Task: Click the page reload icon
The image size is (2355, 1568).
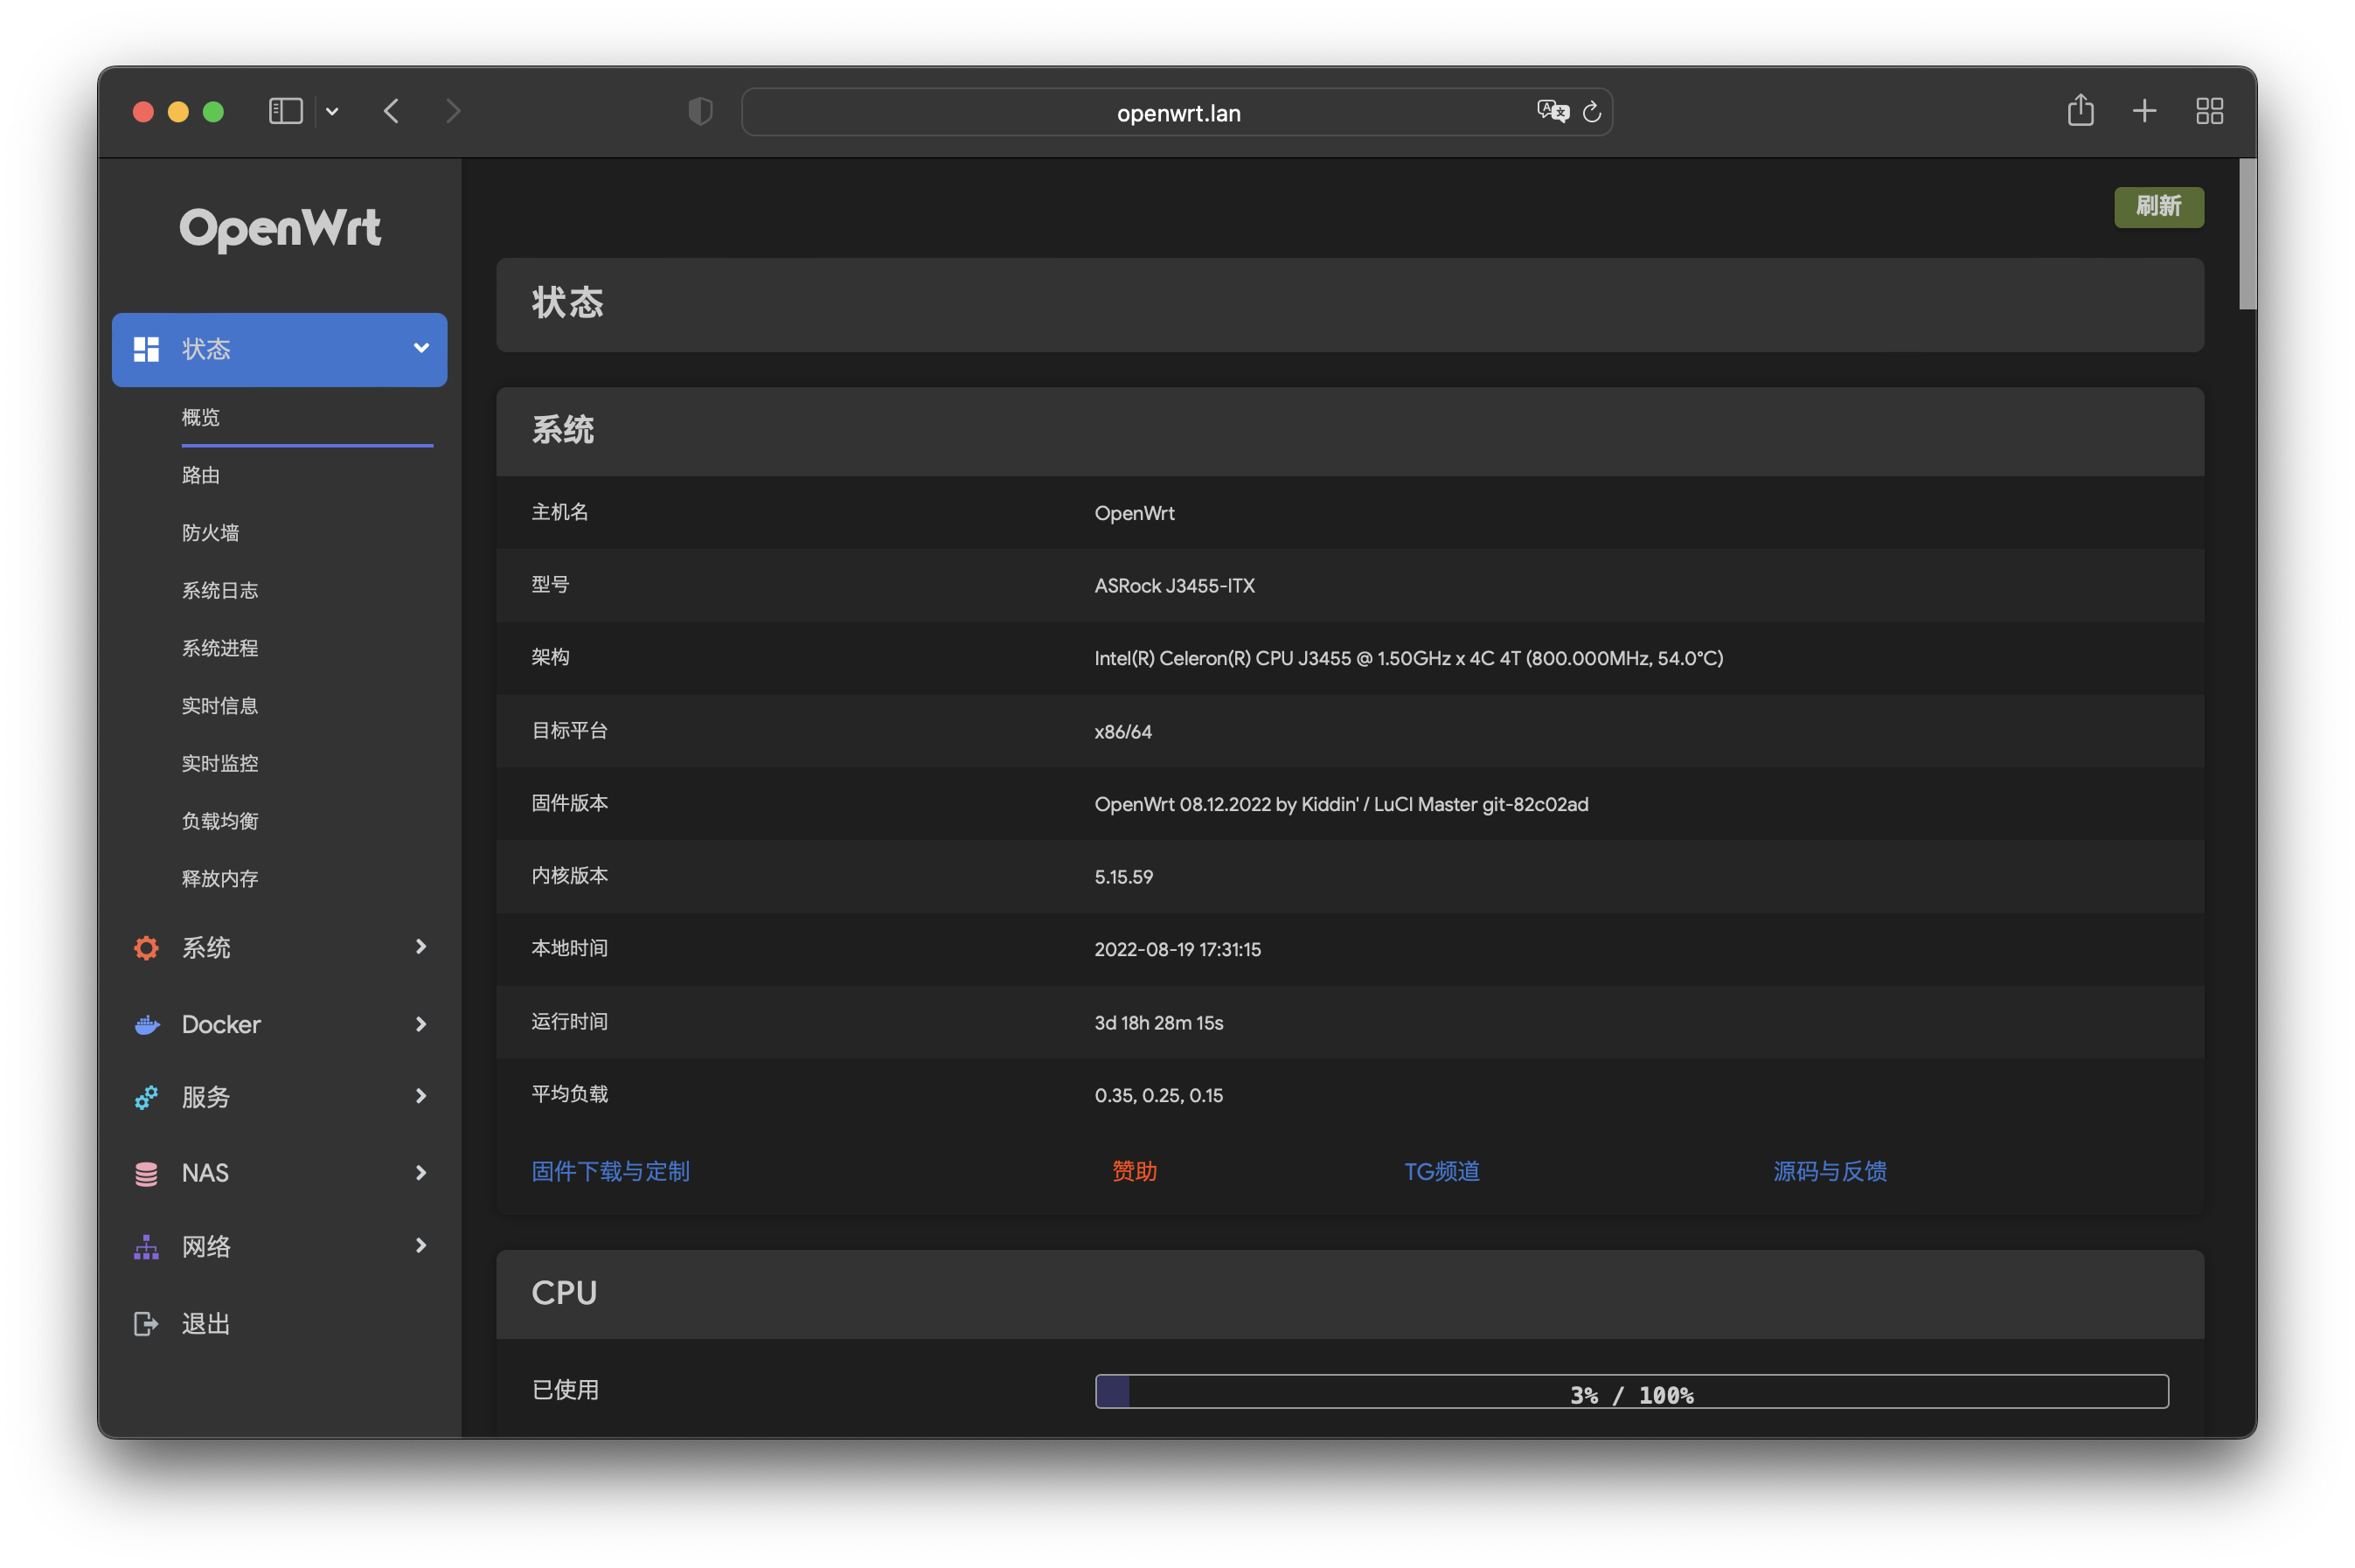Action: point(1592,112)
